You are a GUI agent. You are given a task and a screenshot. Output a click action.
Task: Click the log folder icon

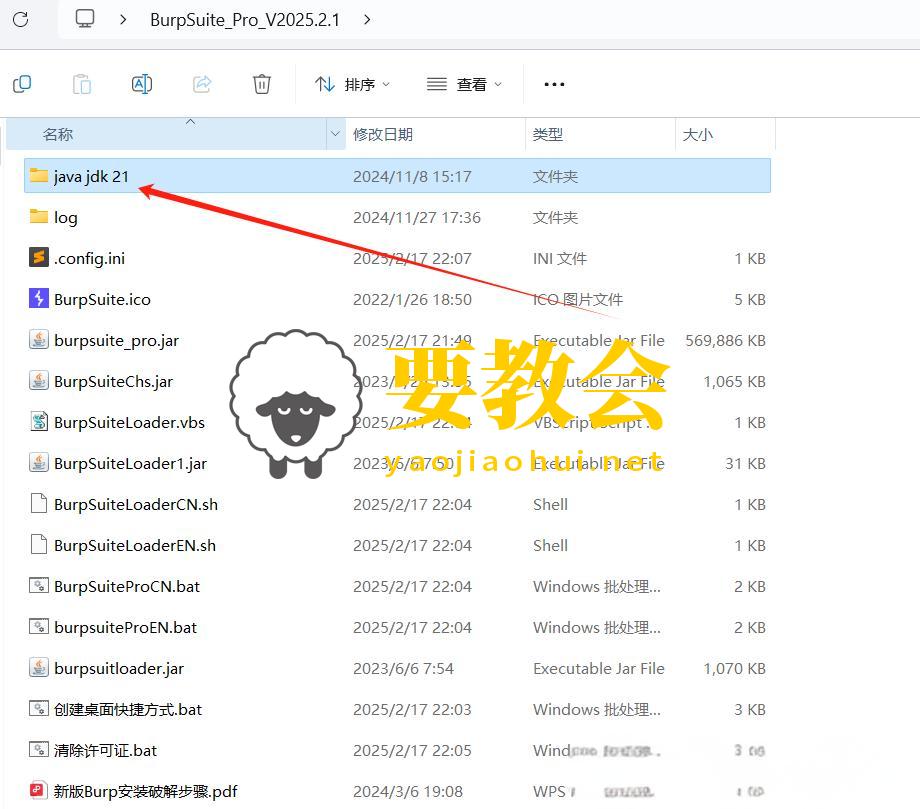click(x=39, y=216)
